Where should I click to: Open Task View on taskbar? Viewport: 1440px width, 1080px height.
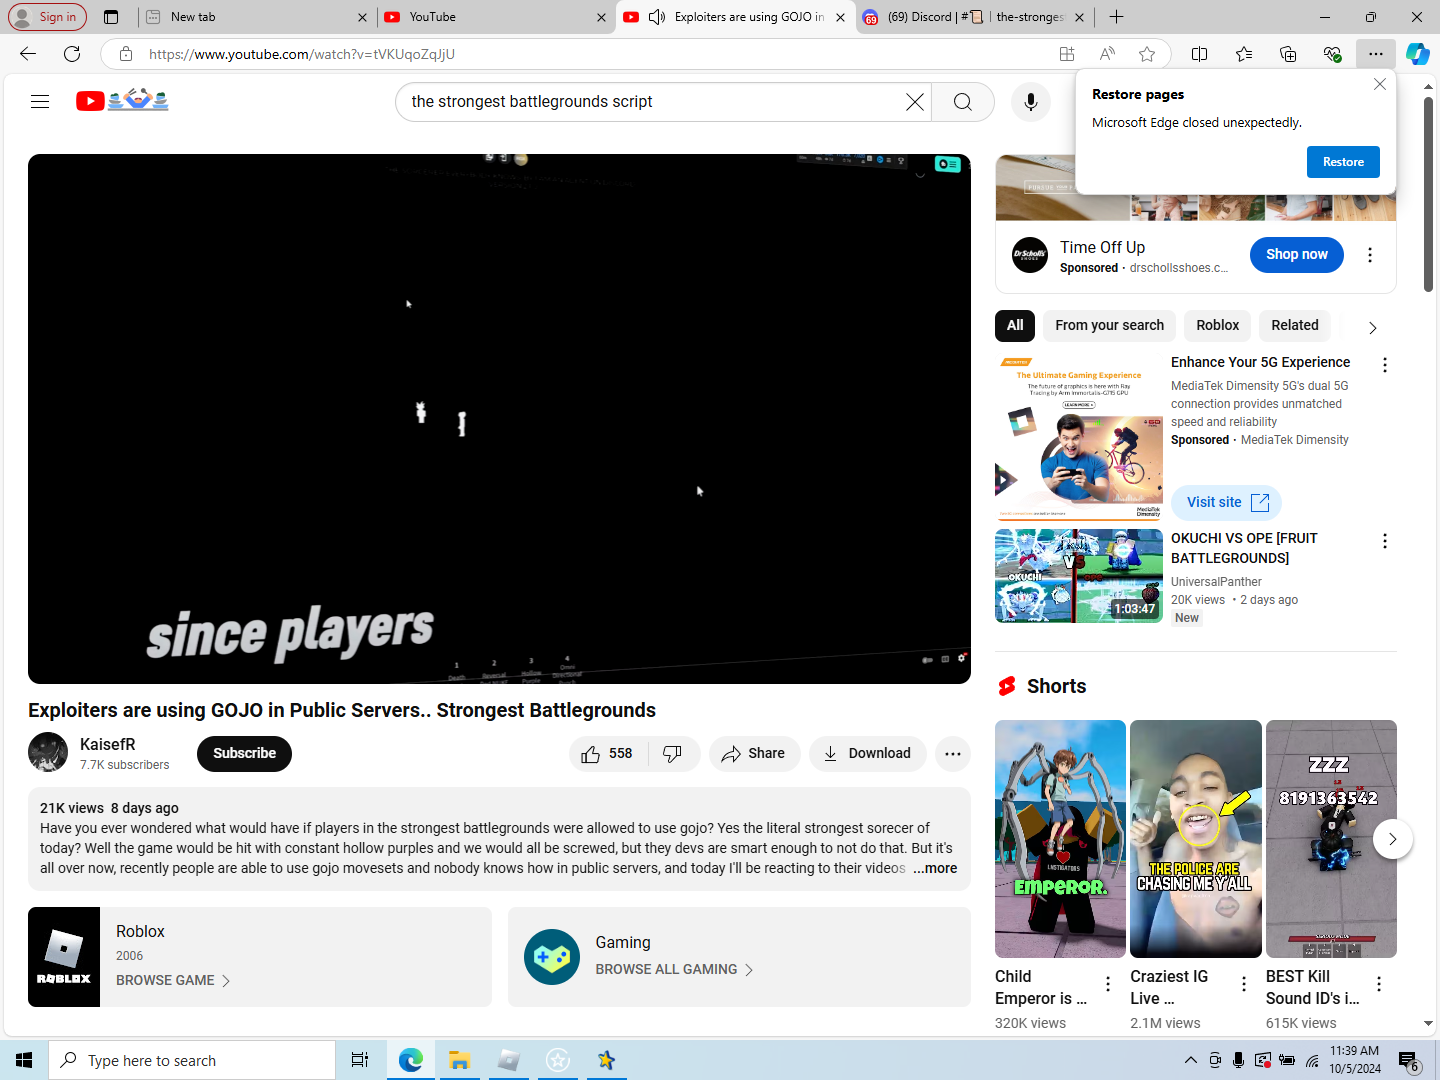point(360,1060)
